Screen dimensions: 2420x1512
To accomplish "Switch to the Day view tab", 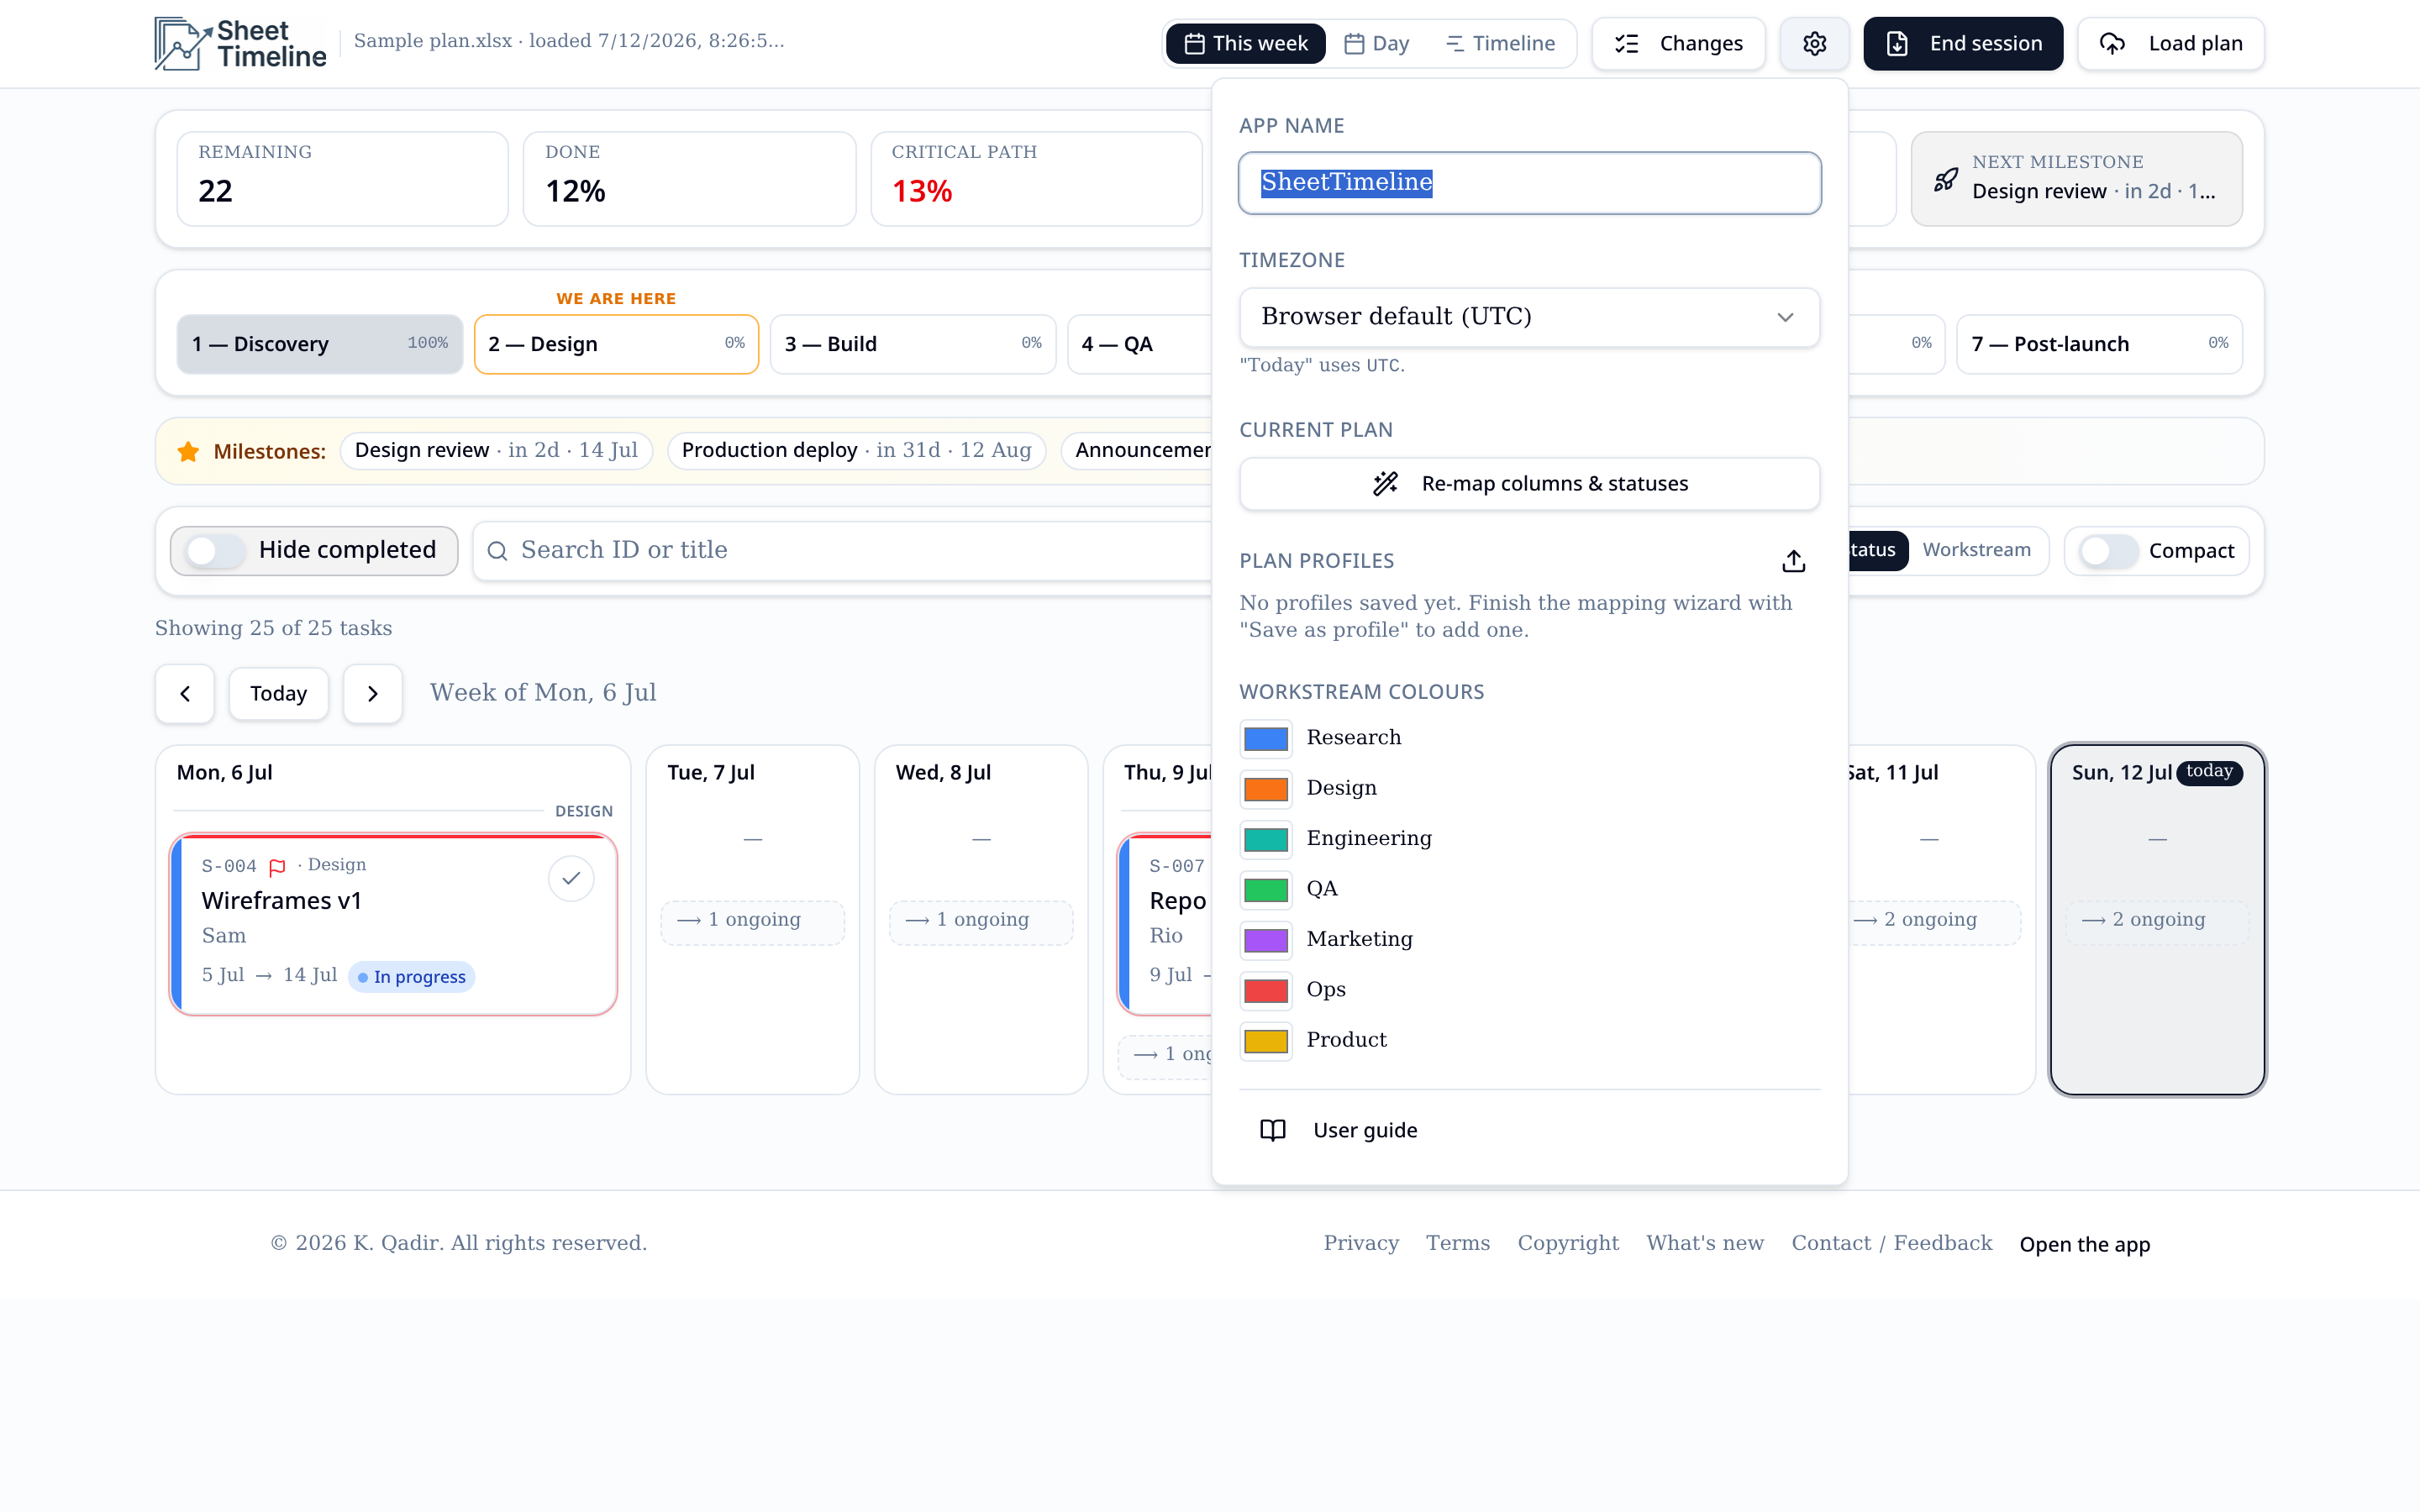I will [1377, 43].
